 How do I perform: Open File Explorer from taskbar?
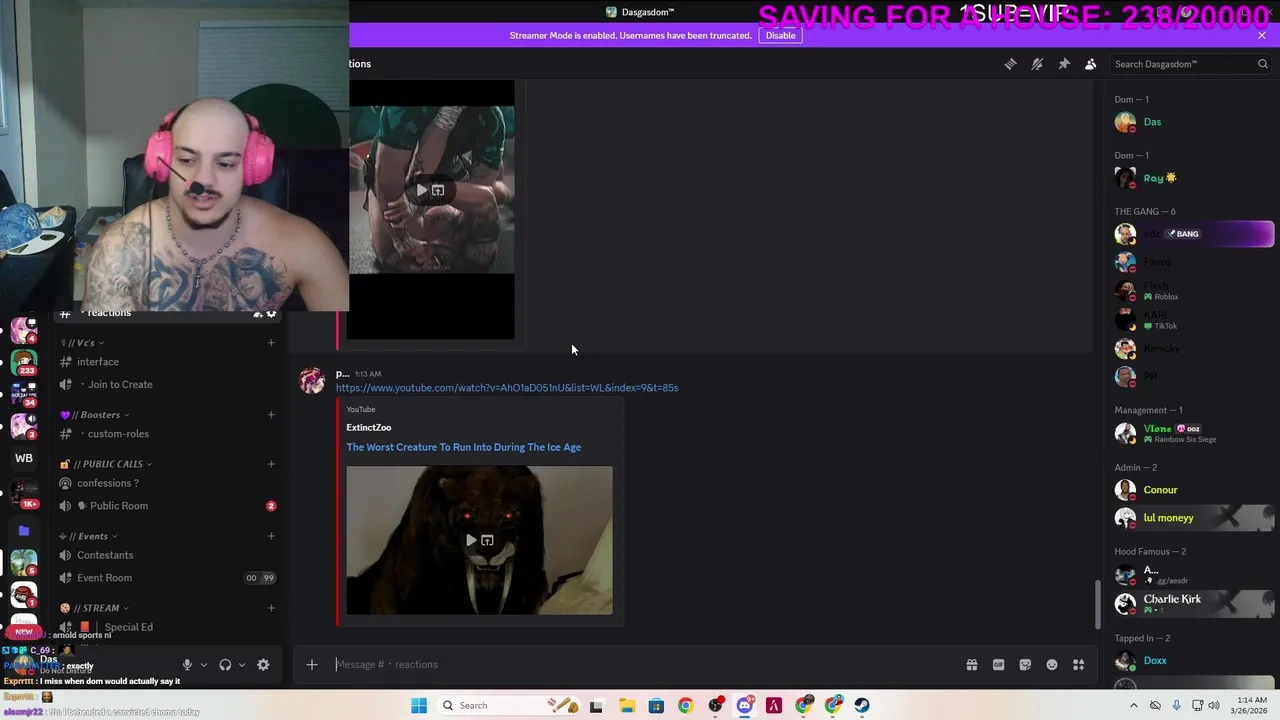coord(627,705)
